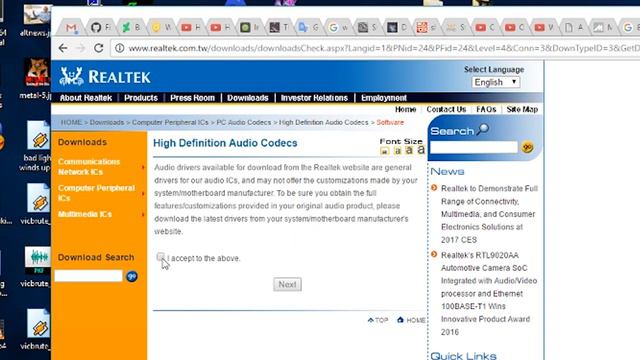The height and width of the screenshot is (360, 640).
Task: Go to HOME in breadcrumb
Action: pyautogui.click(x=71, y=122)
